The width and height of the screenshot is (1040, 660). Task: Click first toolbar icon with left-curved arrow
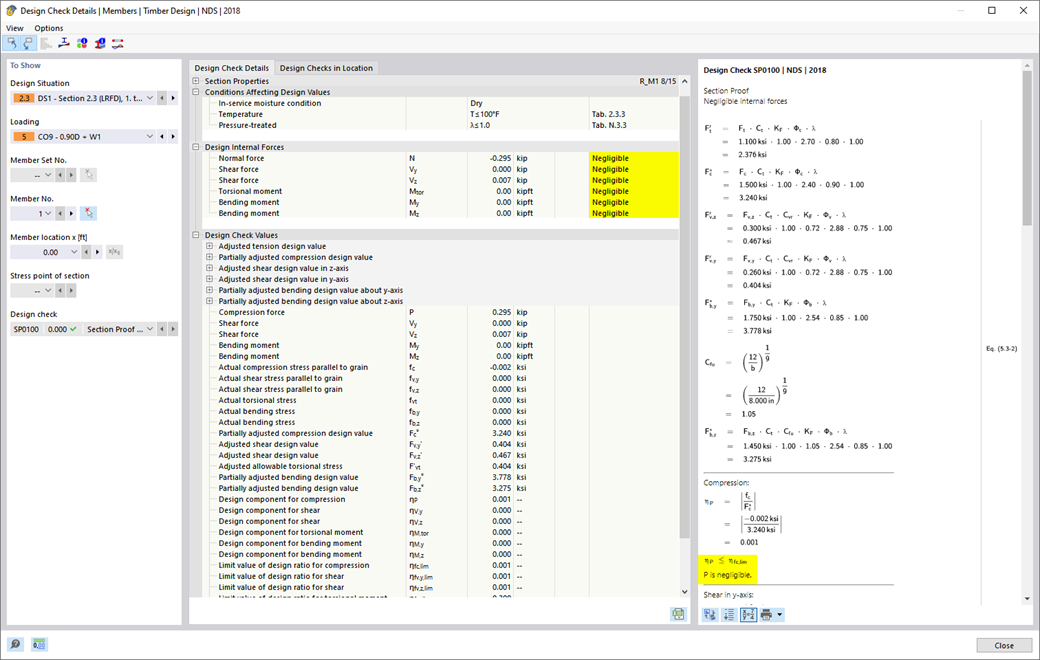click(x=11, y=43)
